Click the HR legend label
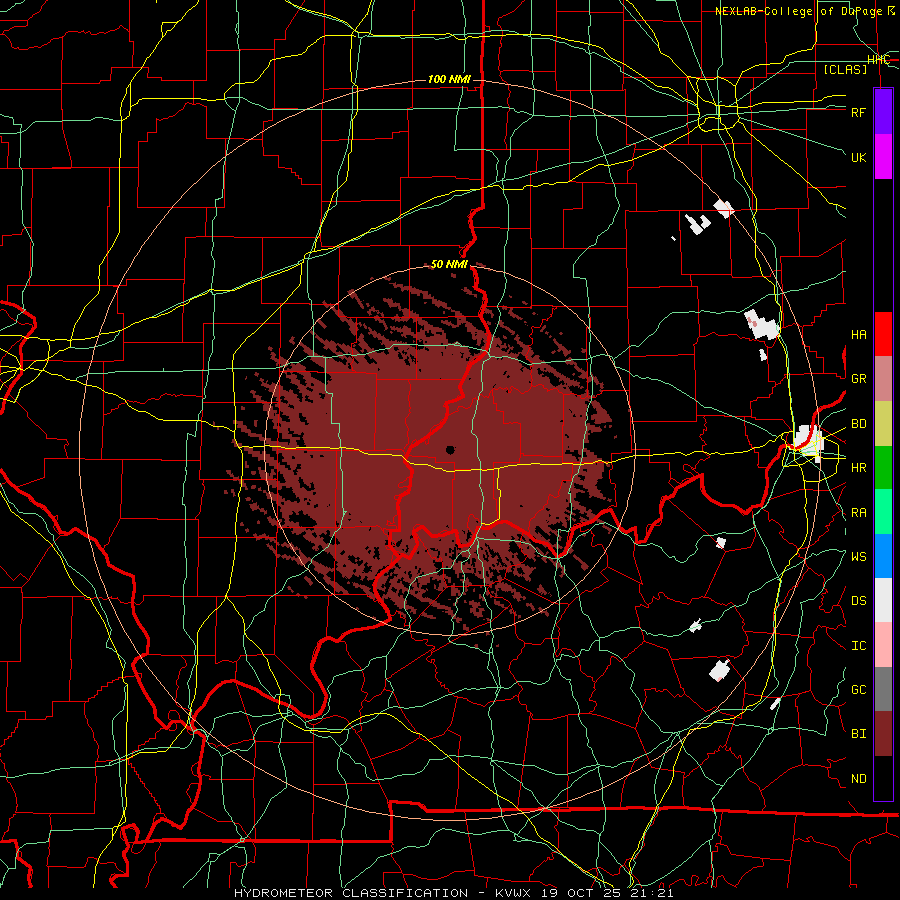900x900 pixels. [859, 468]
